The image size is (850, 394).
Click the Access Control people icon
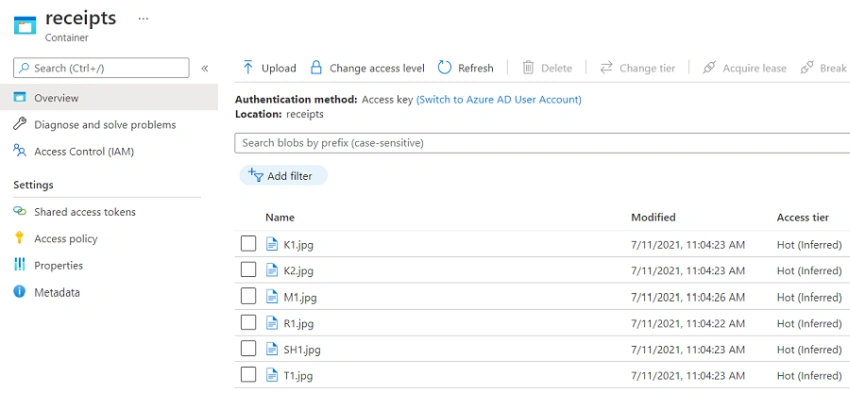(20, 150)
